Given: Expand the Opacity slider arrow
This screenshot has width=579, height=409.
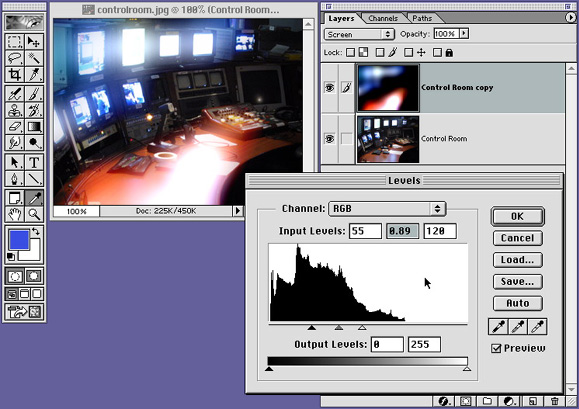Looking at the screenshot, I should coord(464,34).
